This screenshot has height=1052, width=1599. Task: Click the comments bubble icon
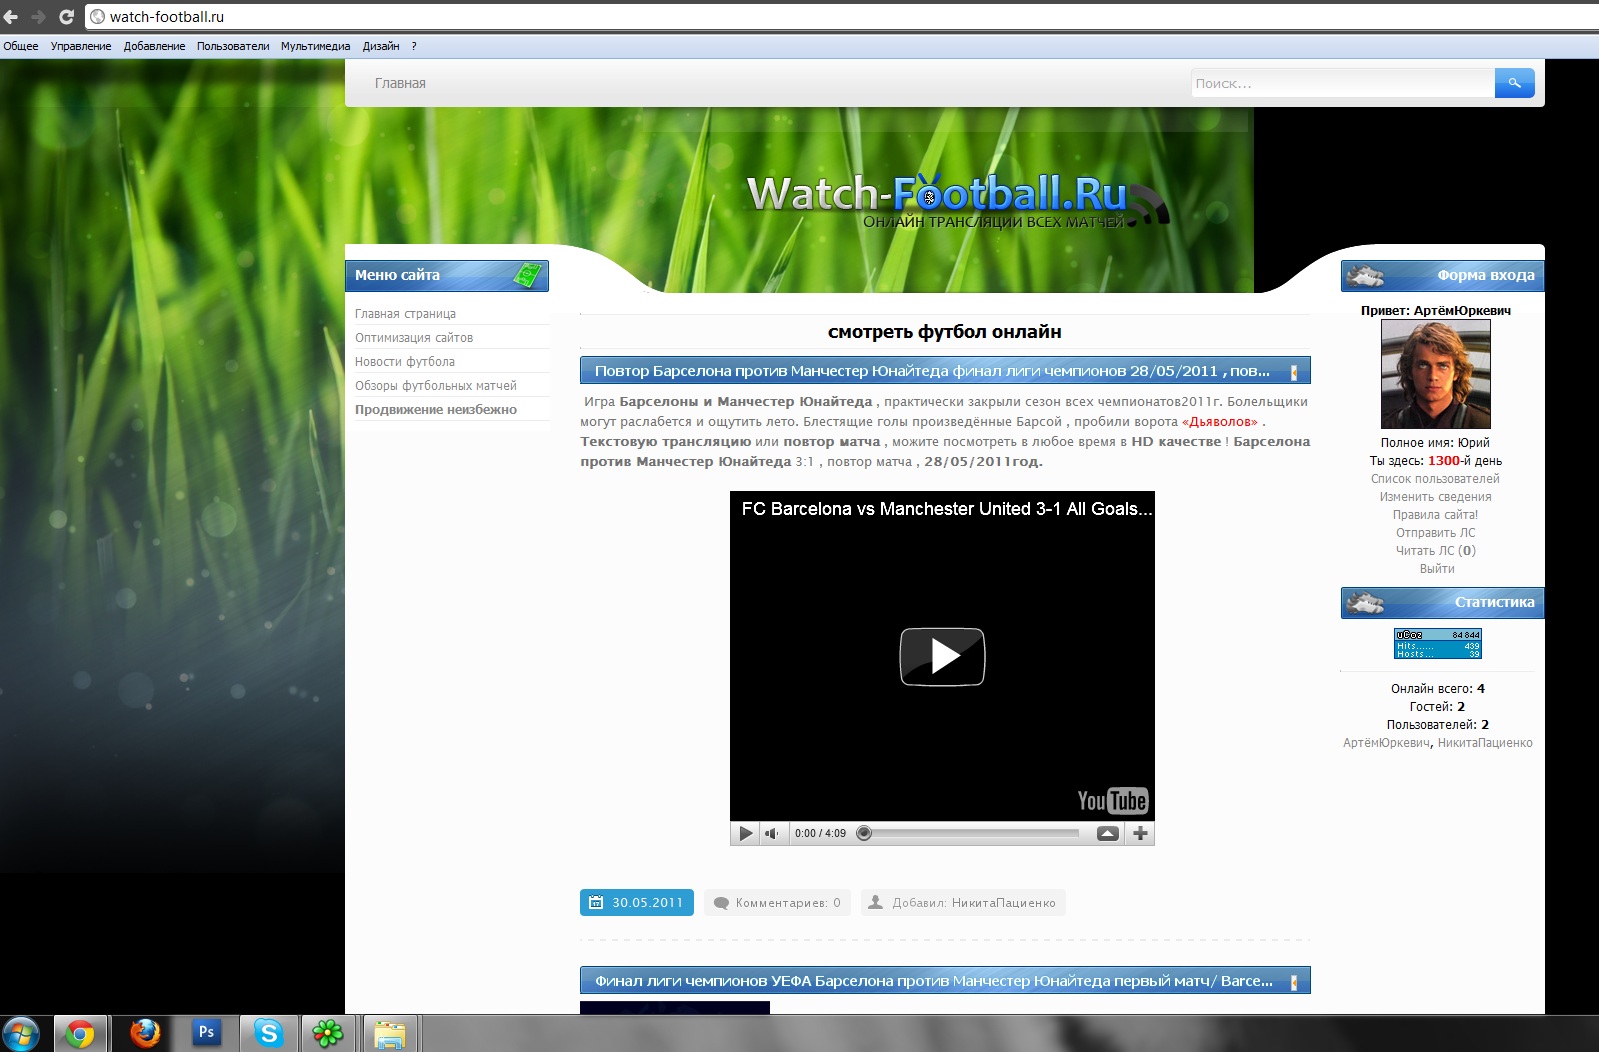pos(721,903)
